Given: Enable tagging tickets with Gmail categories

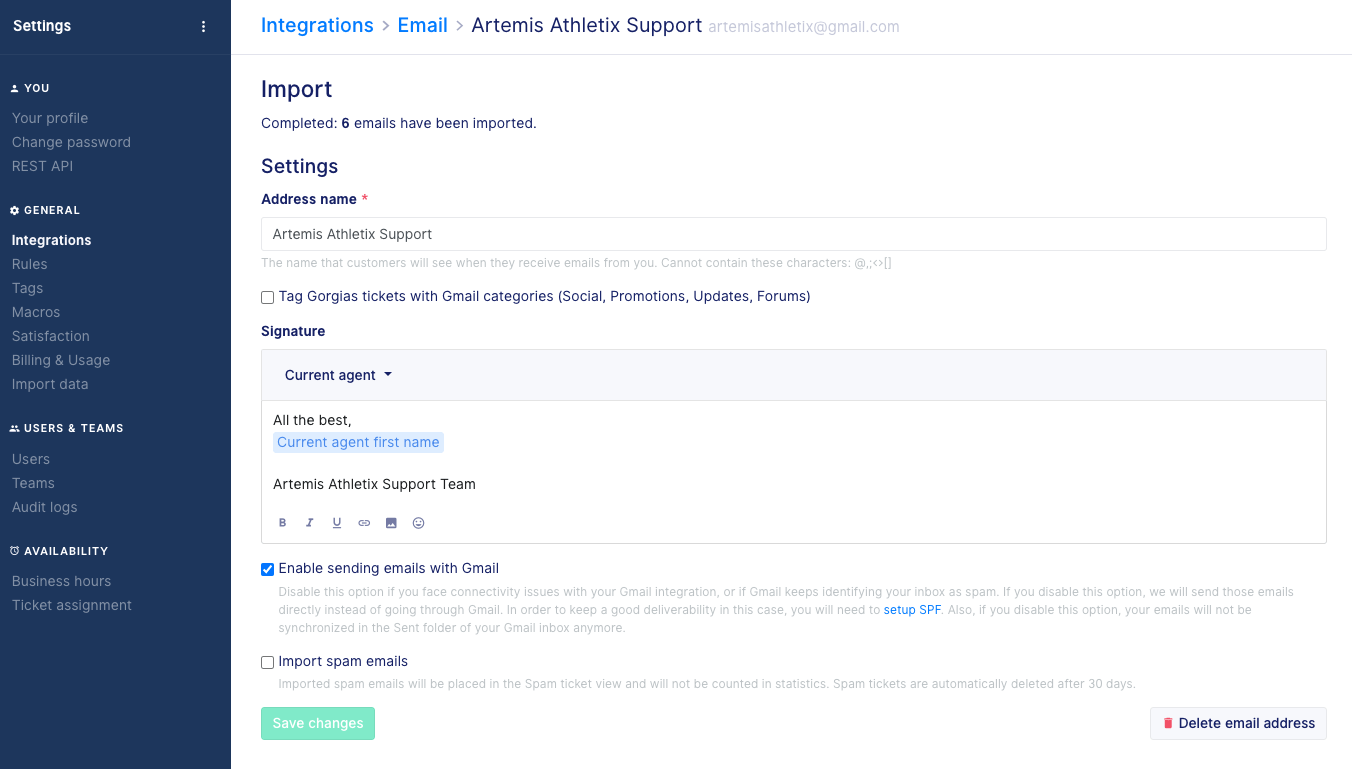Looking at the screenshot, I should tap(268, 297).
